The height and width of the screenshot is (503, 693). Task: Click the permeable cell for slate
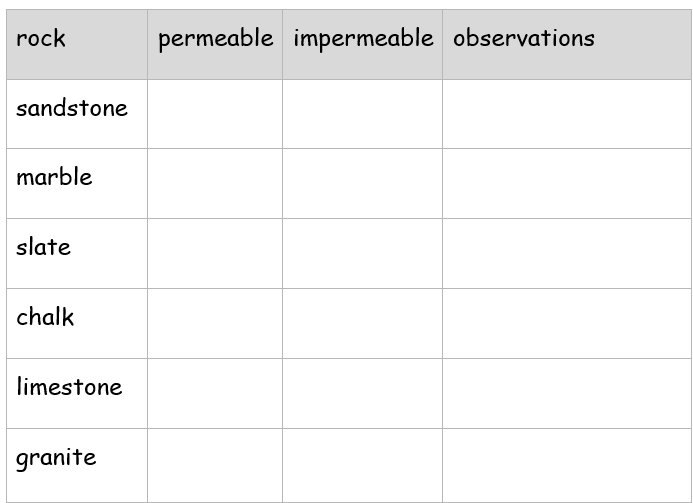[215, 253]
